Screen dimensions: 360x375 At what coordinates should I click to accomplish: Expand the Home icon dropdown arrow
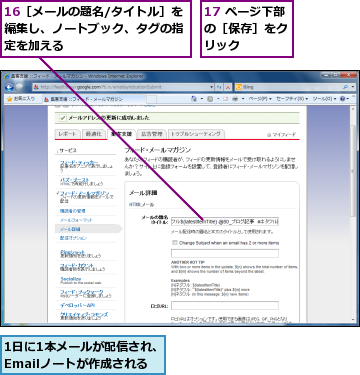(201, 99)
